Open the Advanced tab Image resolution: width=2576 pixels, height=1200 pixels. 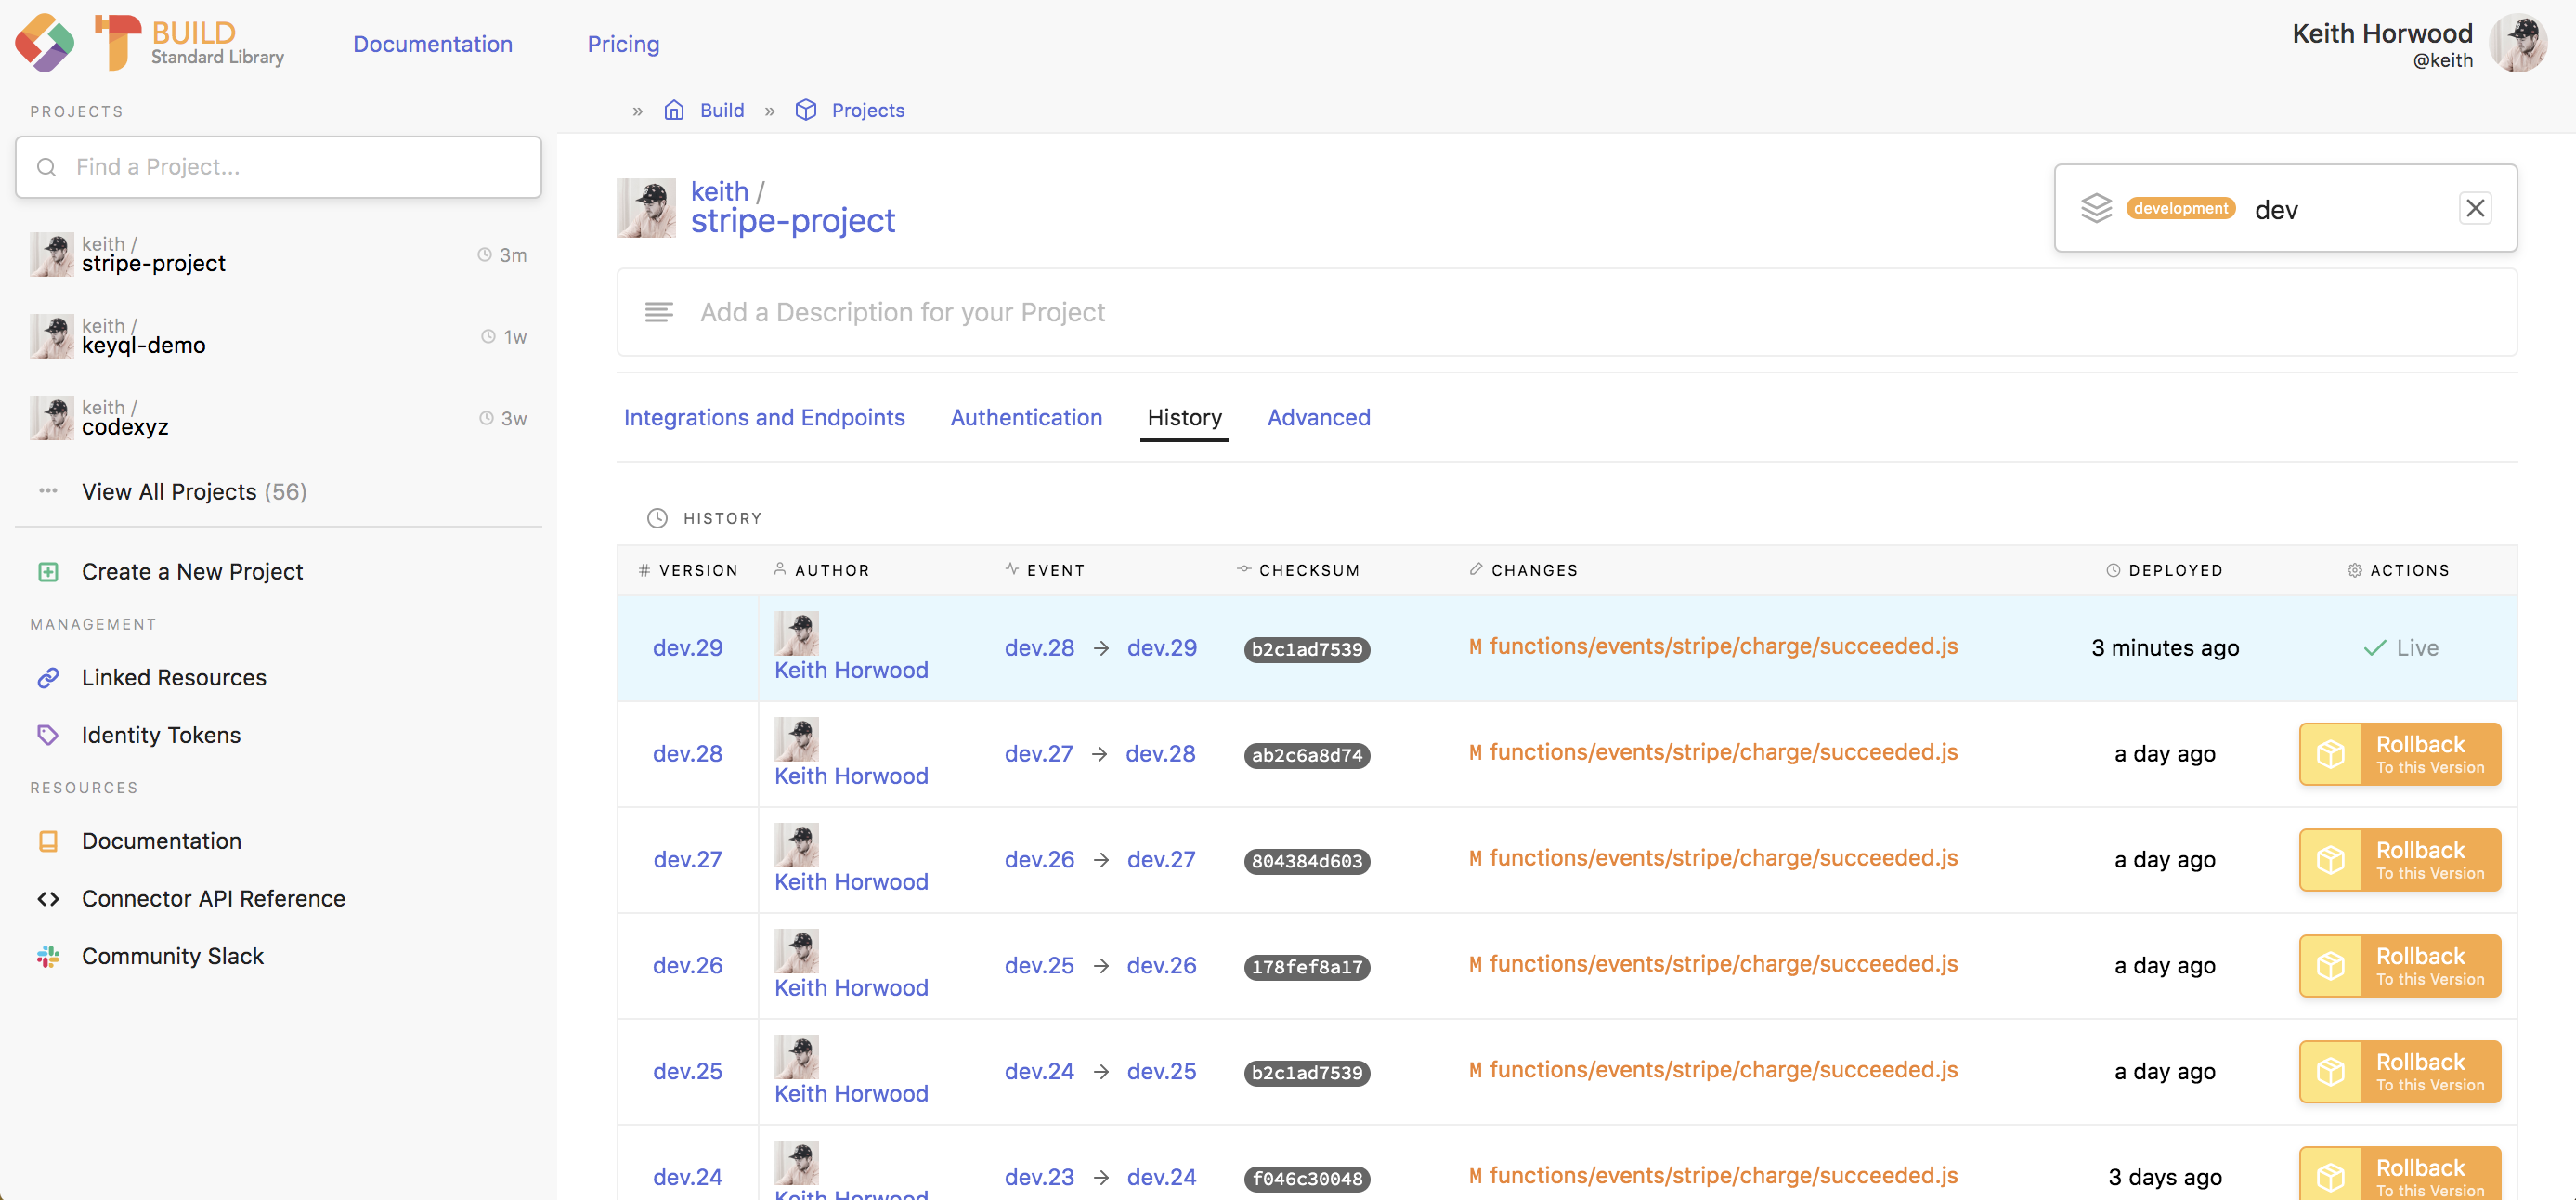(x=1318, y=417)
